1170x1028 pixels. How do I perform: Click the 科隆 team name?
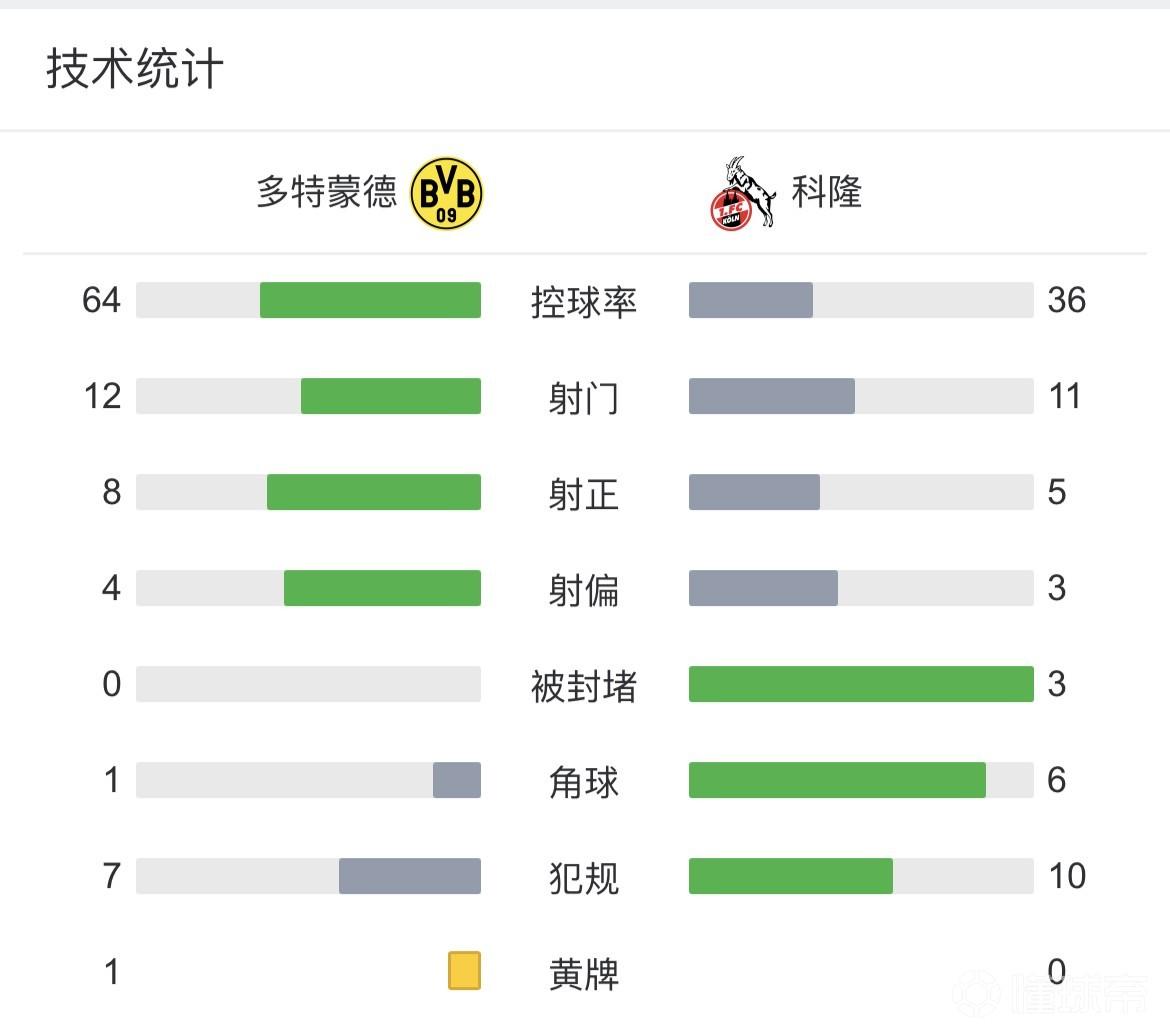(x=826, y=191)
